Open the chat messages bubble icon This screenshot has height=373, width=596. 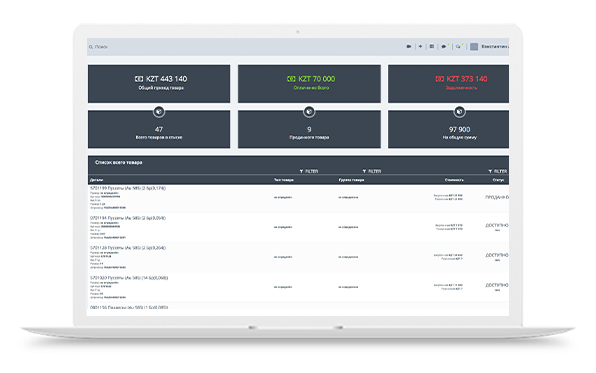pos(444,46)
